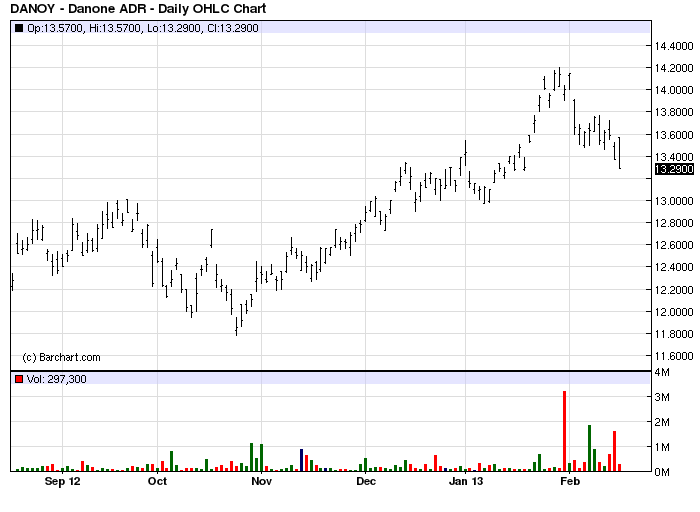
Task: Click the 0M volume axis label
Action: point(662,472)
